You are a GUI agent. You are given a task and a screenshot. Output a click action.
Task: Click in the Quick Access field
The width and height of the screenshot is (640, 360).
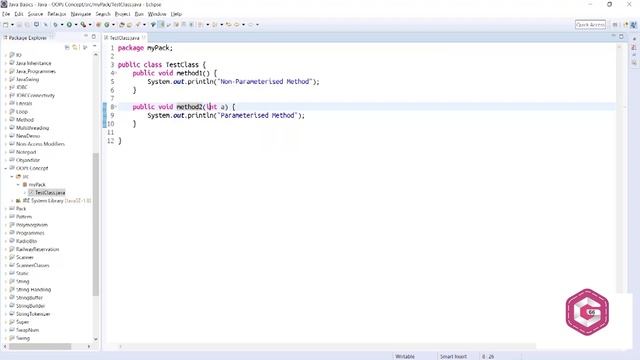click(590, 25)
